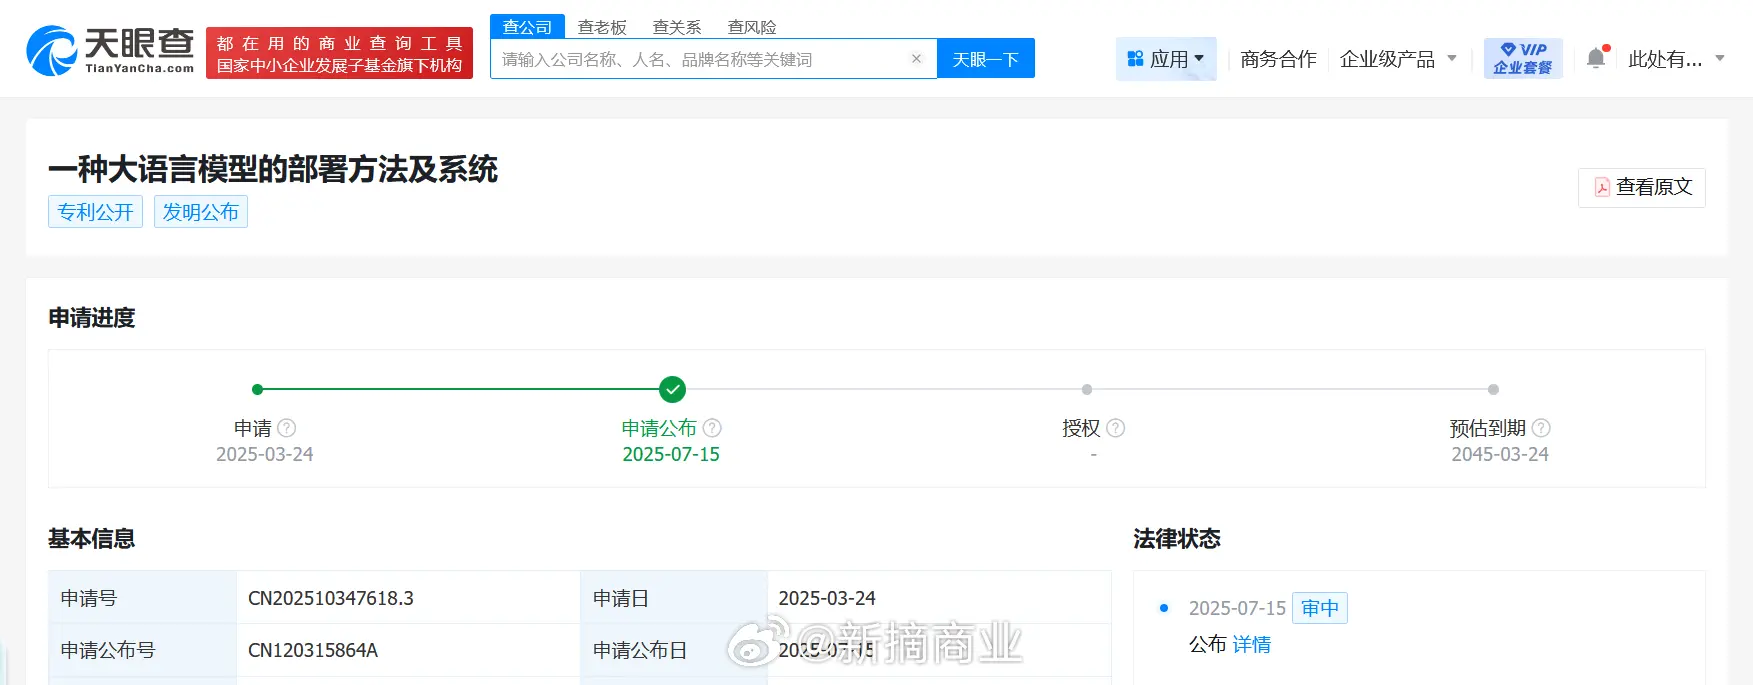This screenshot has height=685, width=1753.
Task: Clear the search box with the X icon
Action: click(916, 59)
